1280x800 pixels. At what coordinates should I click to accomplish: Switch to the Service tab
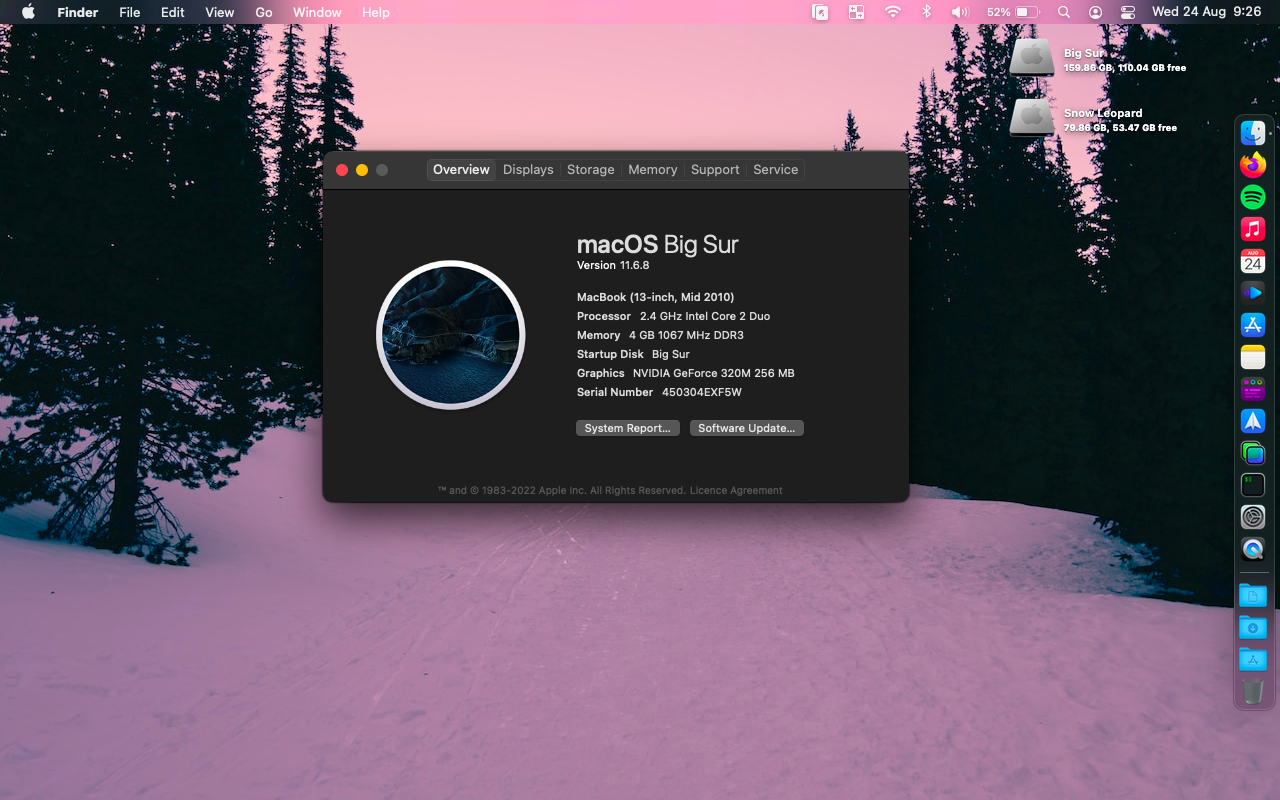pos(776,170)
